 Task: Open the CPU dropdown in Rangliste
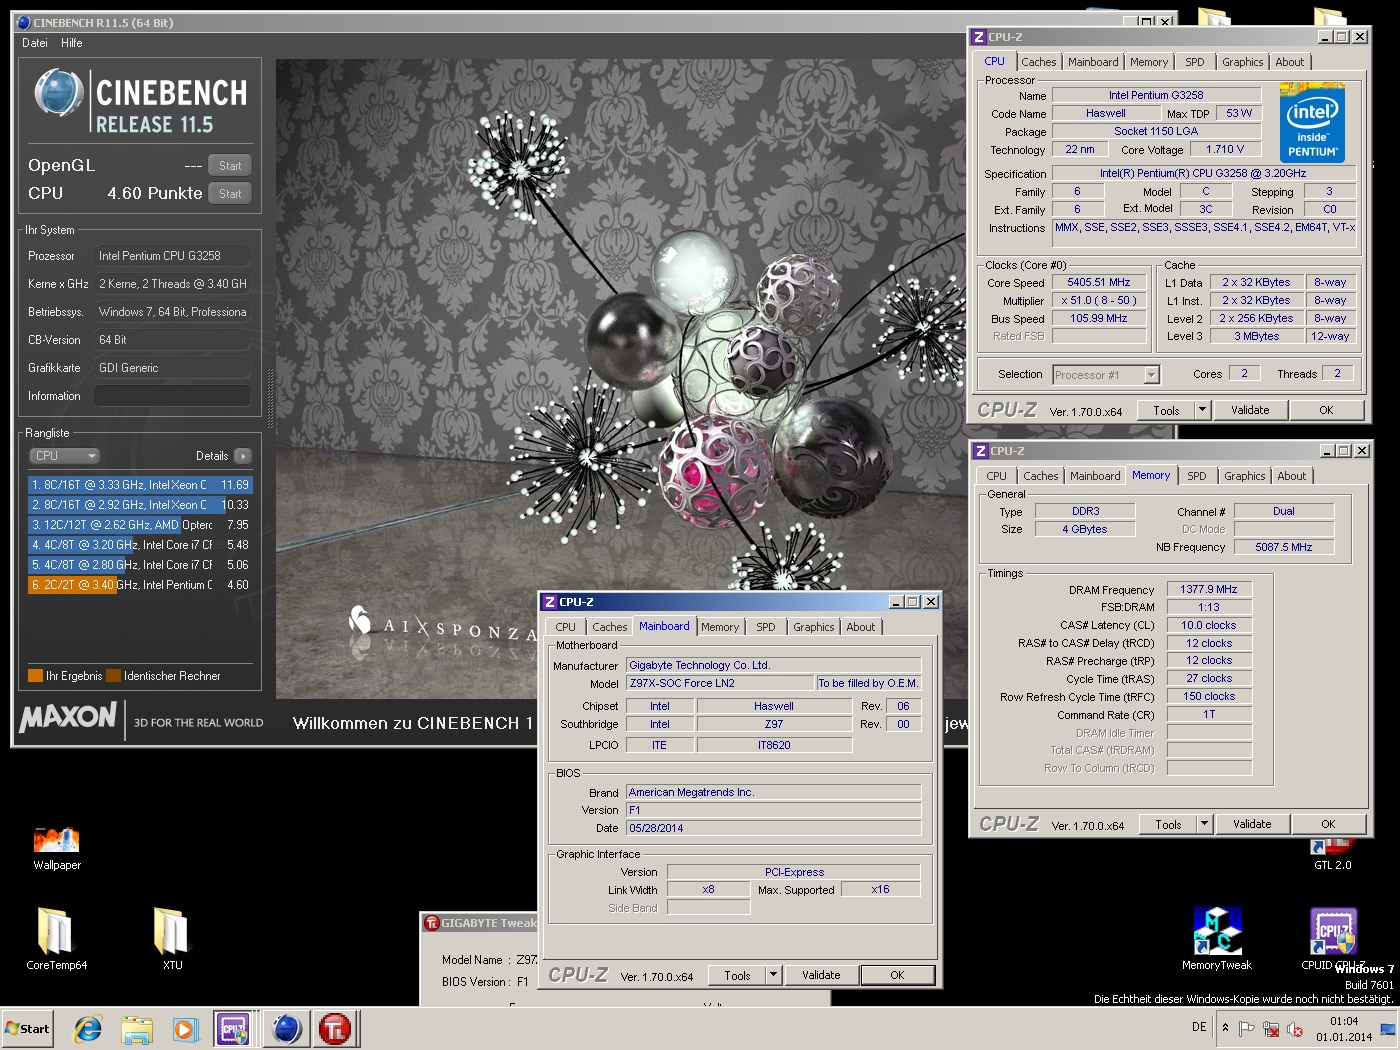[65, 456]
